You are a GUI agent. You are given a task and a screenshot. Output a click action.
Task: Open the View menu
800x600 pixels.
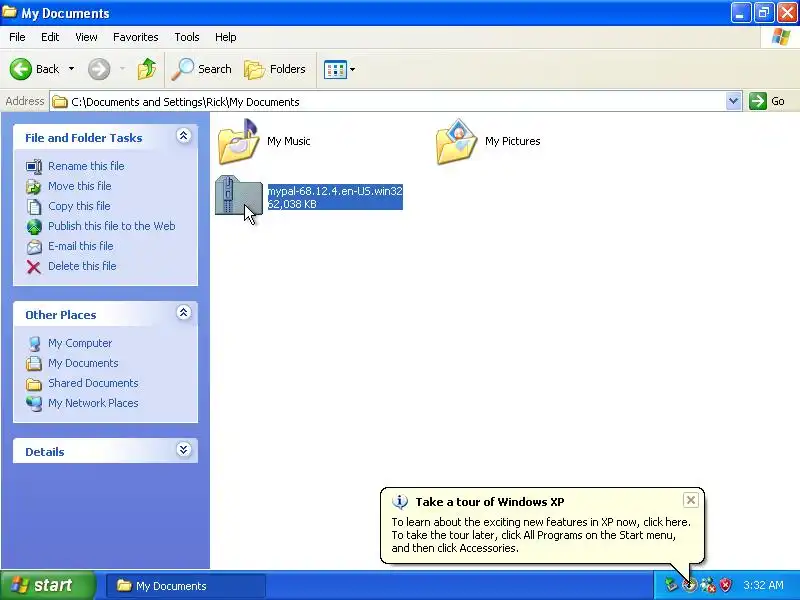pyautogui.click(x=86, y=37)
